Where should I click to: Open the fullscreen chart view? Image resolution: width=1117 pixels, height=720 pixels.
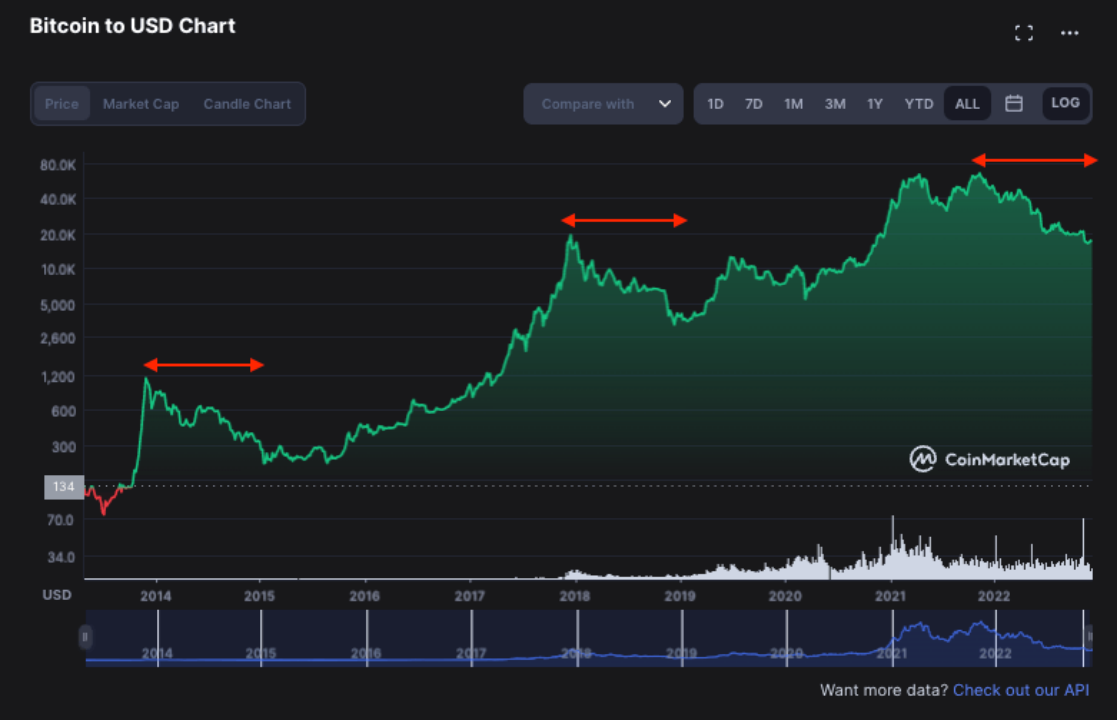(1023, 31)
